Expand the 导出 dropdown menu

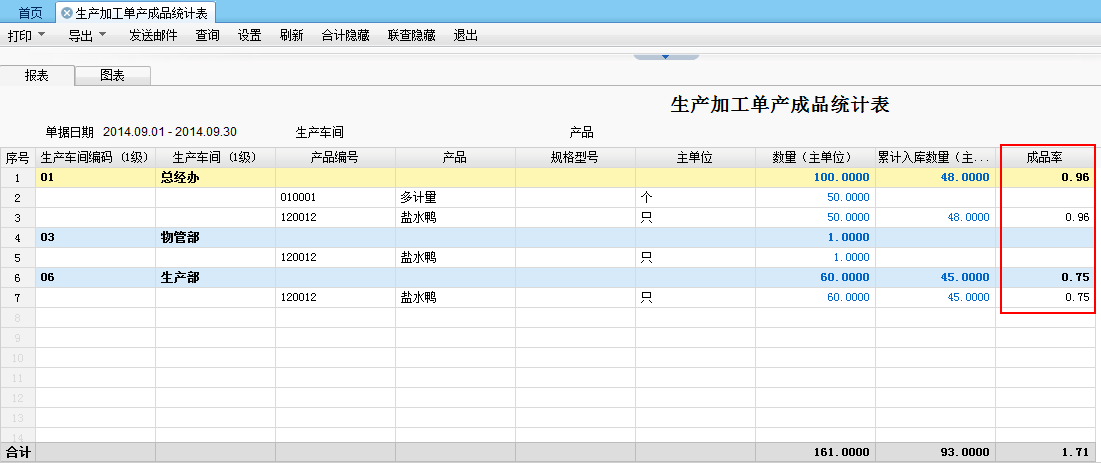(87, 36)
